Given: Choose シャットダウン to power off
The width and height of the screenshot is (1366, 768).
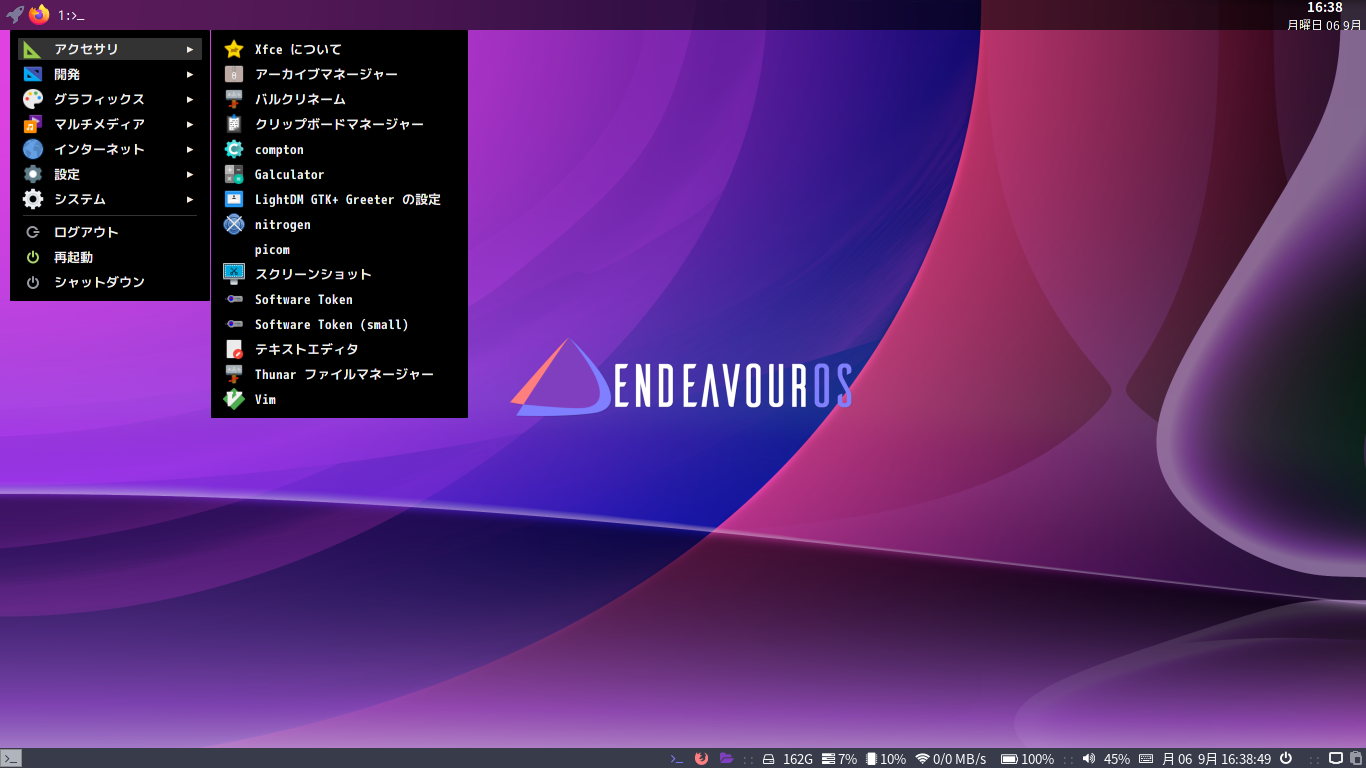Looking at the screenshot, I should click(110, 282).
